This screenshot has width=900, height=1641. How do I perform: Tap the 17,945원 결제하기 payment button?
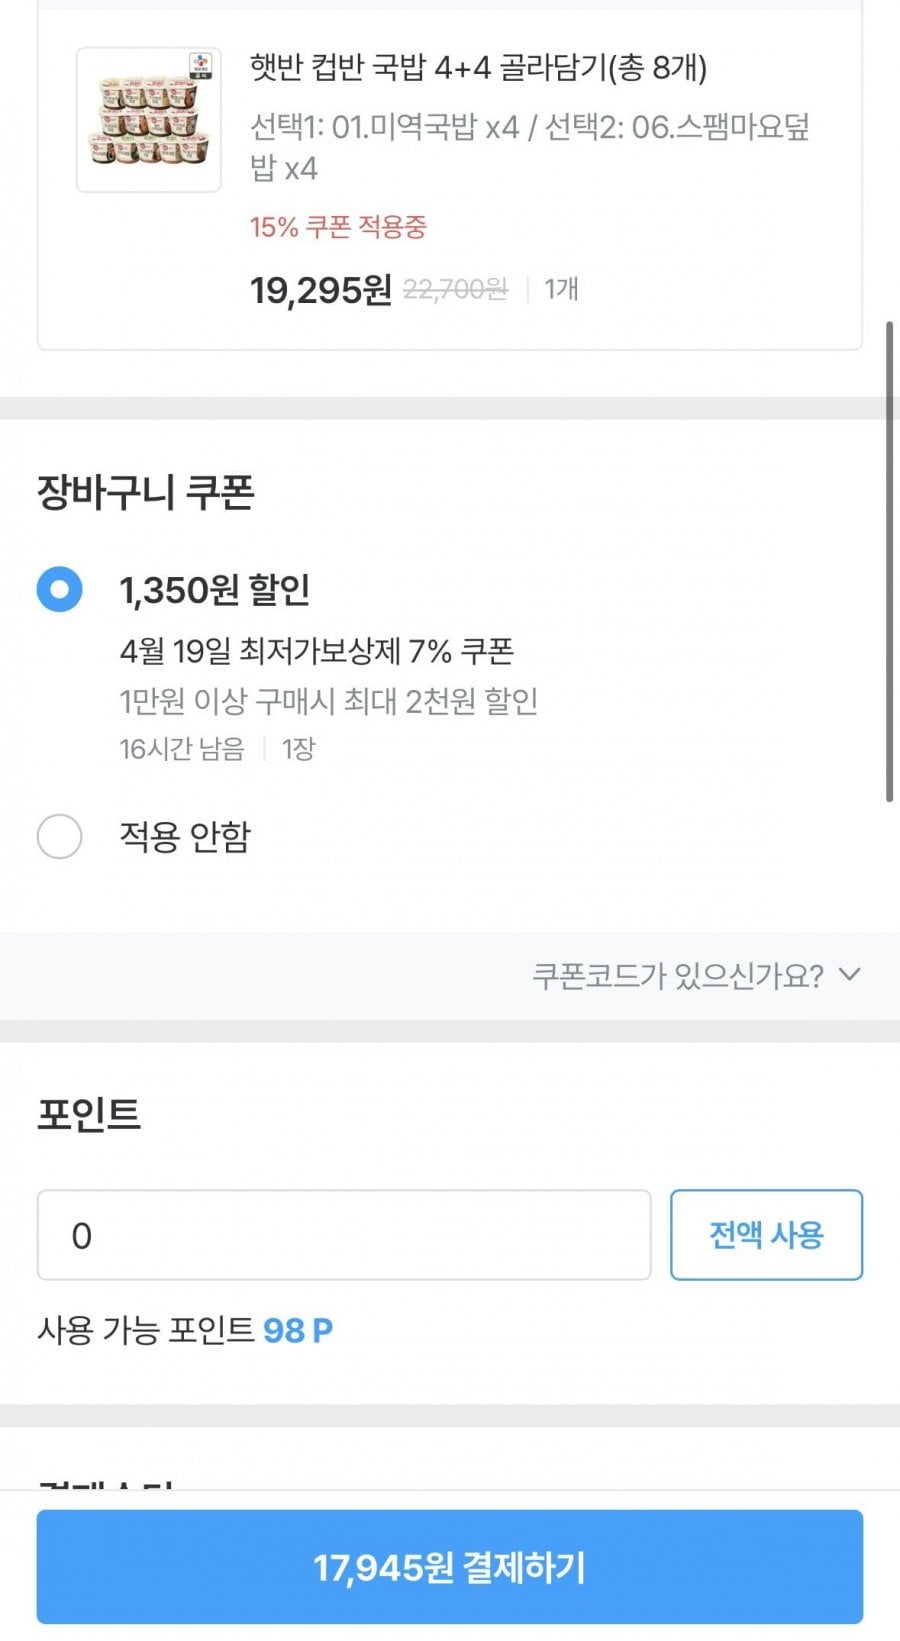[x=449, y=1567]
